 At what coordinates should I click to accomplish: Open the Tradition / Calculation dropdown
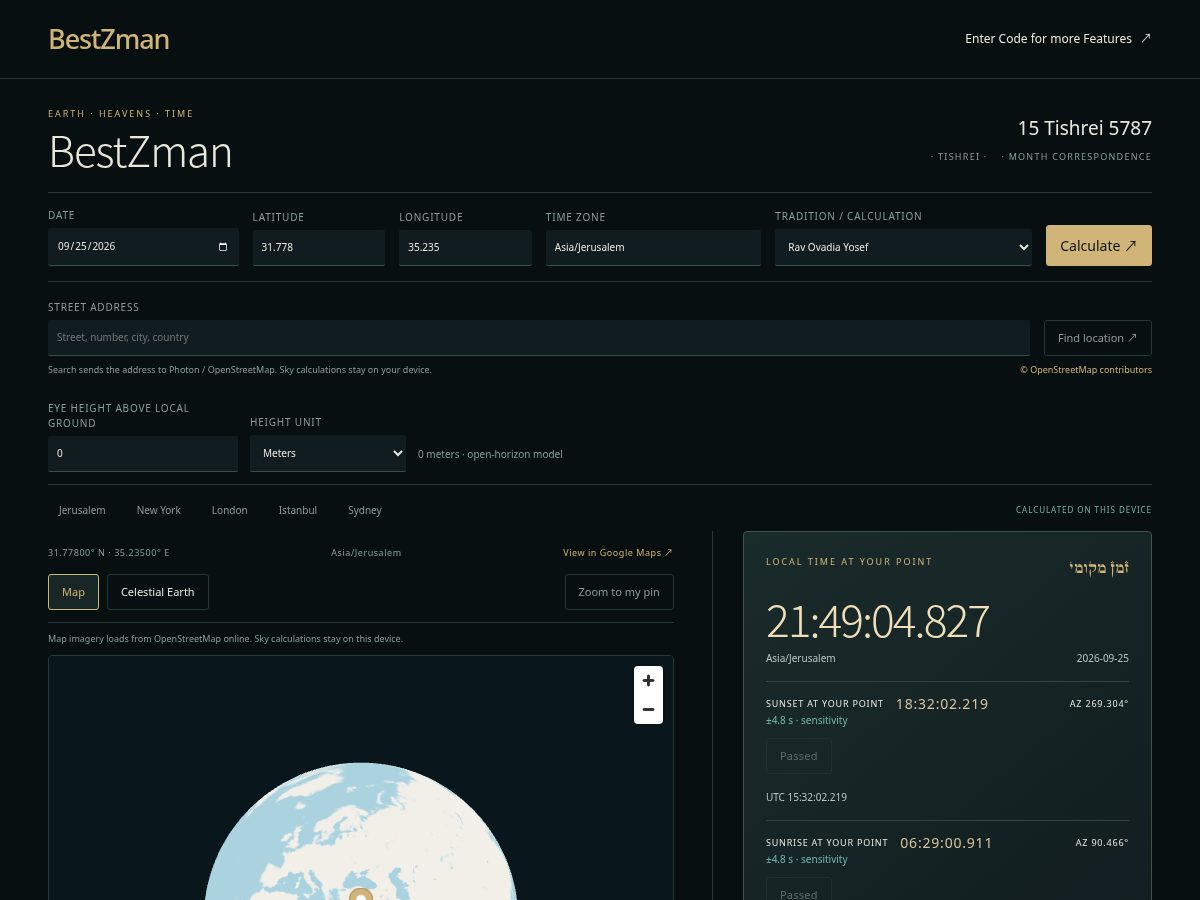pyautogui.click(x=903, y=247)
